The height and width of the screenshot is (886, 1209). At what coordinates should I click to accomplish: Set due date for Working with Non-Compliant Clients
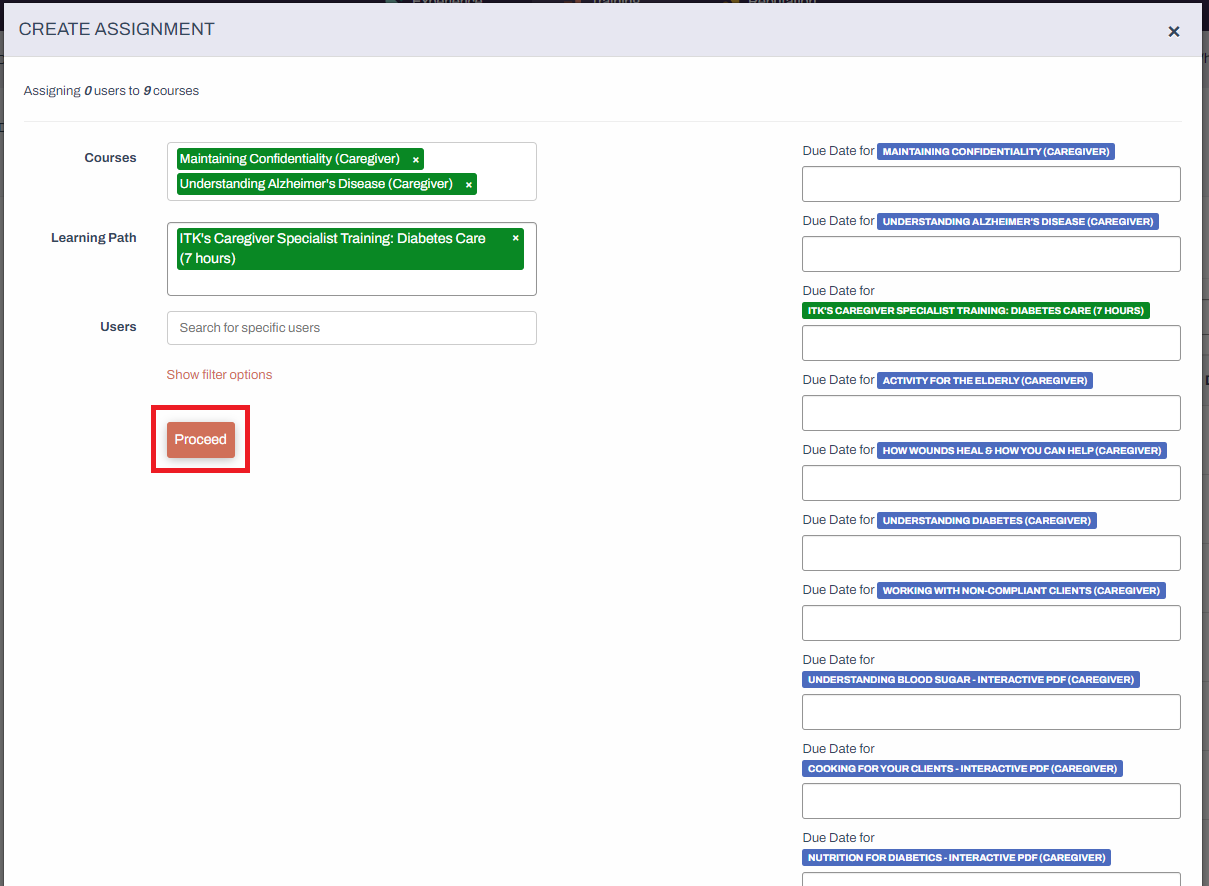pos(990,622)
